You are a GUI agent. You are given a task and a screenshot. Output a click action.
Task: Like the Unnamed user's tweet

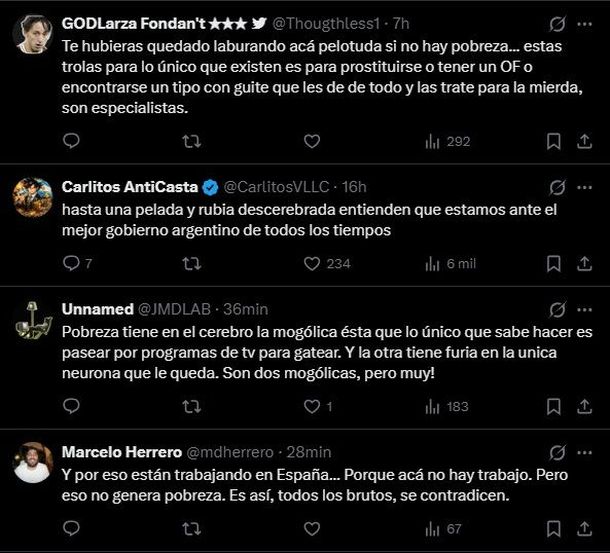pos(312,406)
